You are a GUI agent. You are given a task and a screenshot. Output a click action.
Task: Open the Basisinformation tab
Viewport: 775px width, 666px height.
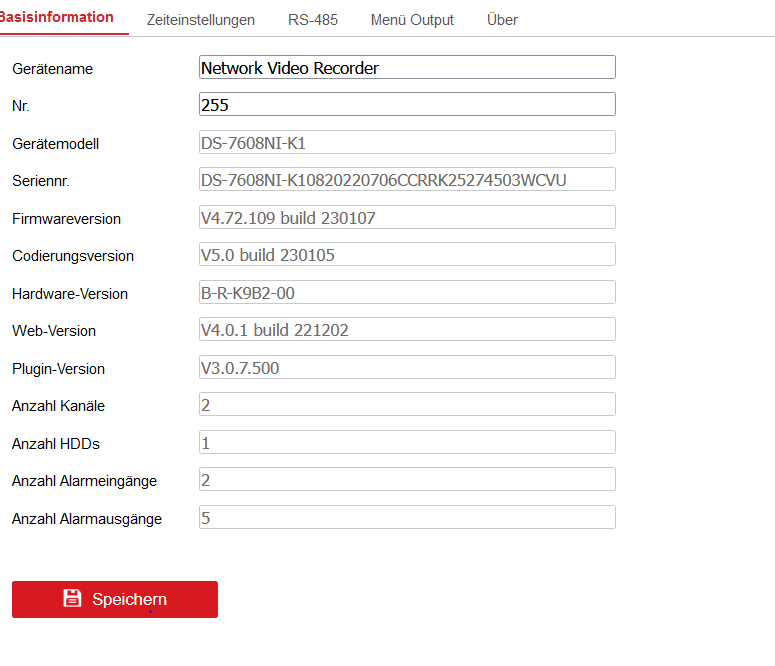pyautogui.click(x=58, y=18)
